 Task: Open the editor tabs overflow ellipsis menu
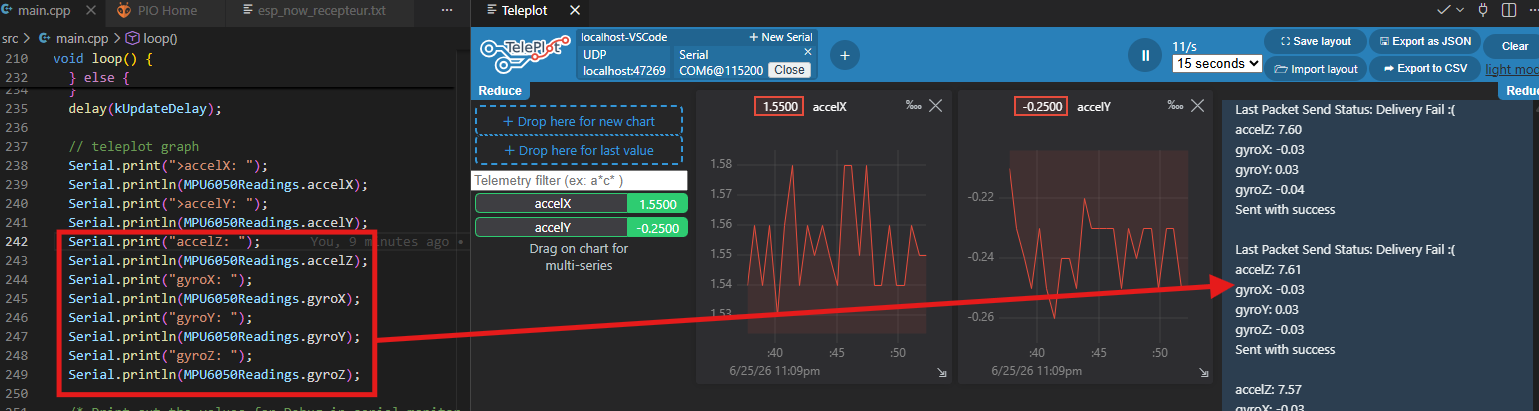click(x=446, y=10)
